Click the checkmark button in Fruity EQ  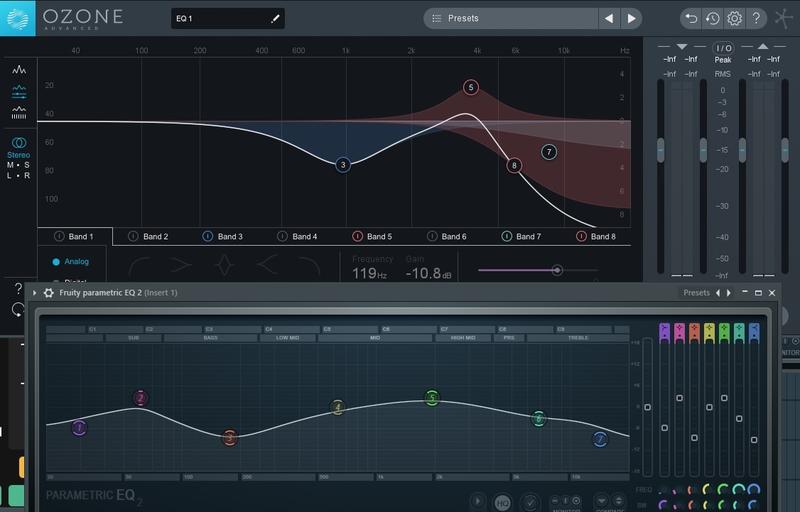[530, 502]
